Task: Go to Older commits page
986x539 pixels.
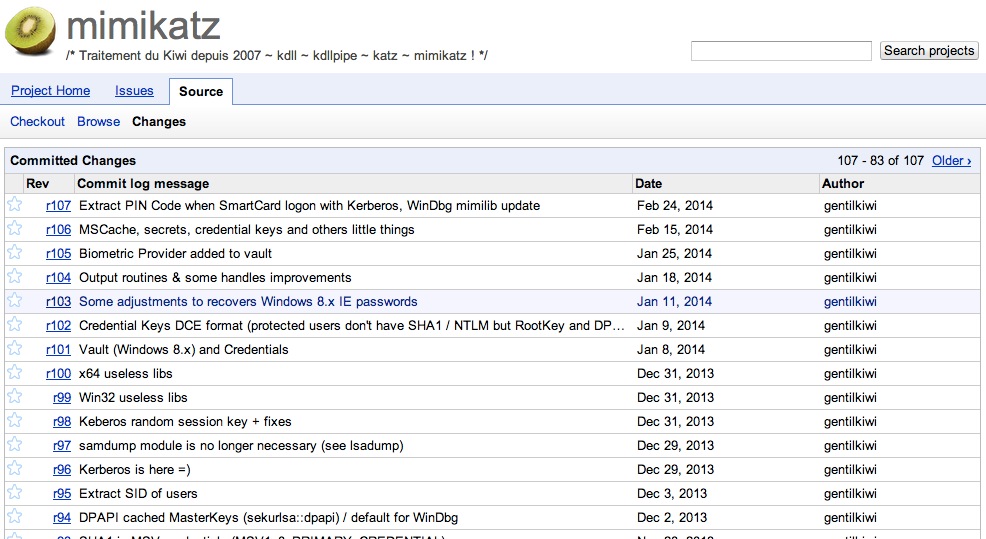Action: [951, 160]
